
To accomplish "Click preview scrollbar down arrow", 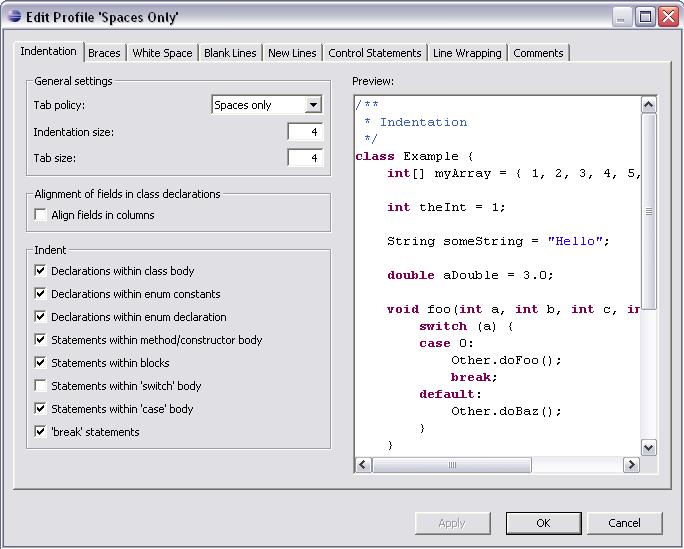I will coord(648,448).
